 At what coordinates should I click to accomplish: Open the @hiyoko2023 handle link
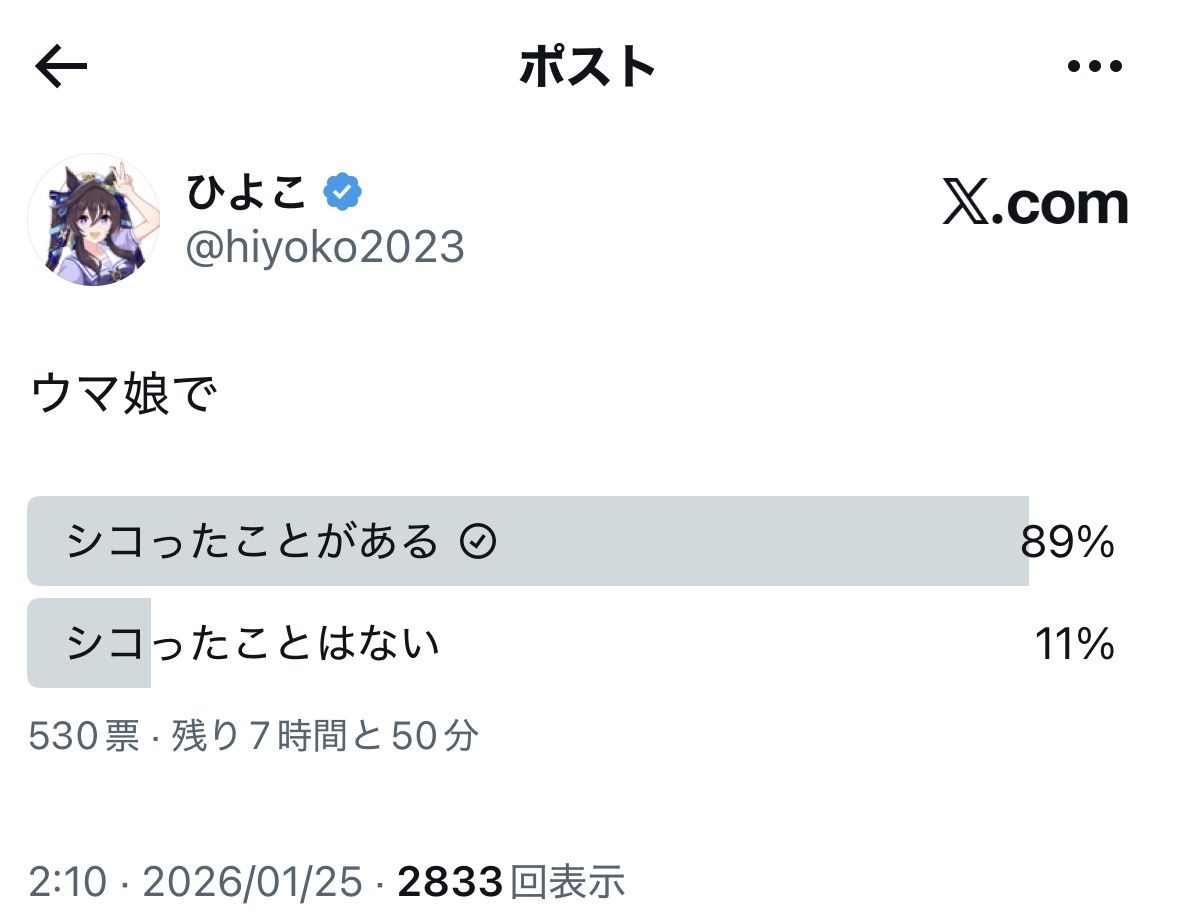pyautogui.click(x=325, y=246)
